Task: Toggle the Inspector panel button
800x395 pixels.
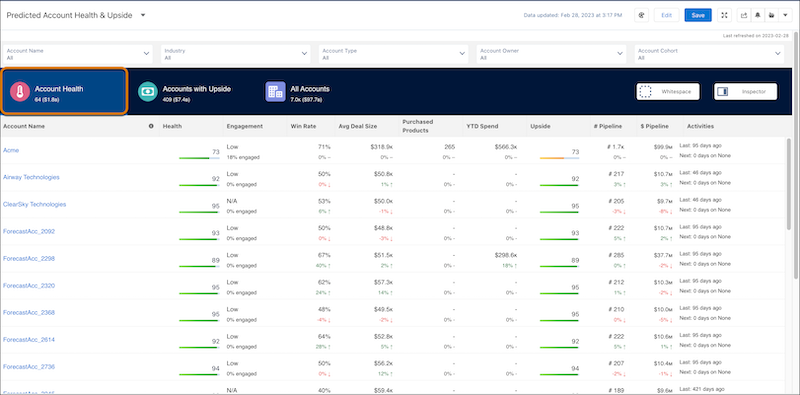Action: (746, 92)
